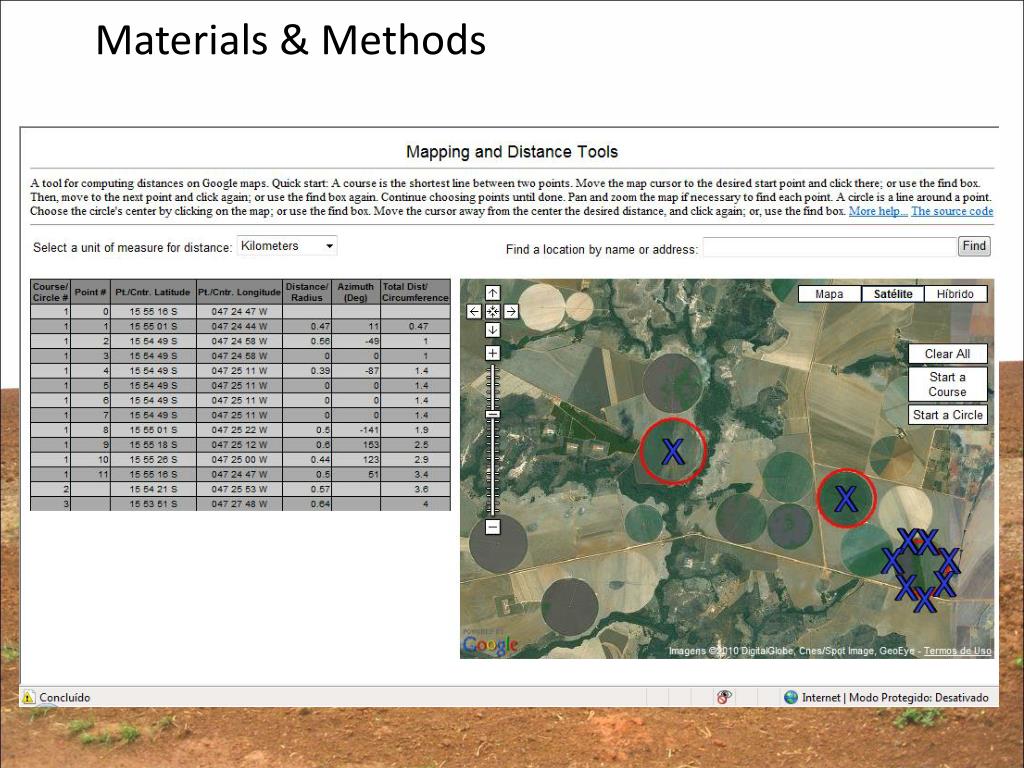Recenter the map using the center pan button
This screenshot has height=768, width=1024.
pyautogui.click(x=492, y=312)
